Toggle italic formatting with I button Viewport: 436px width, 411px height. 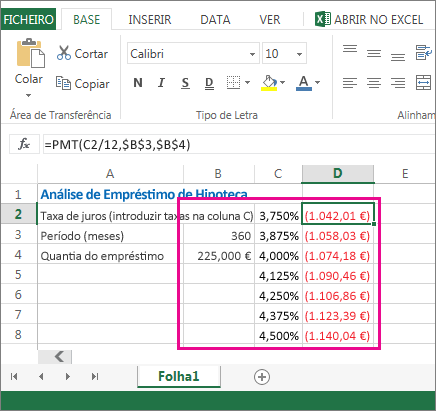point(161,82)
